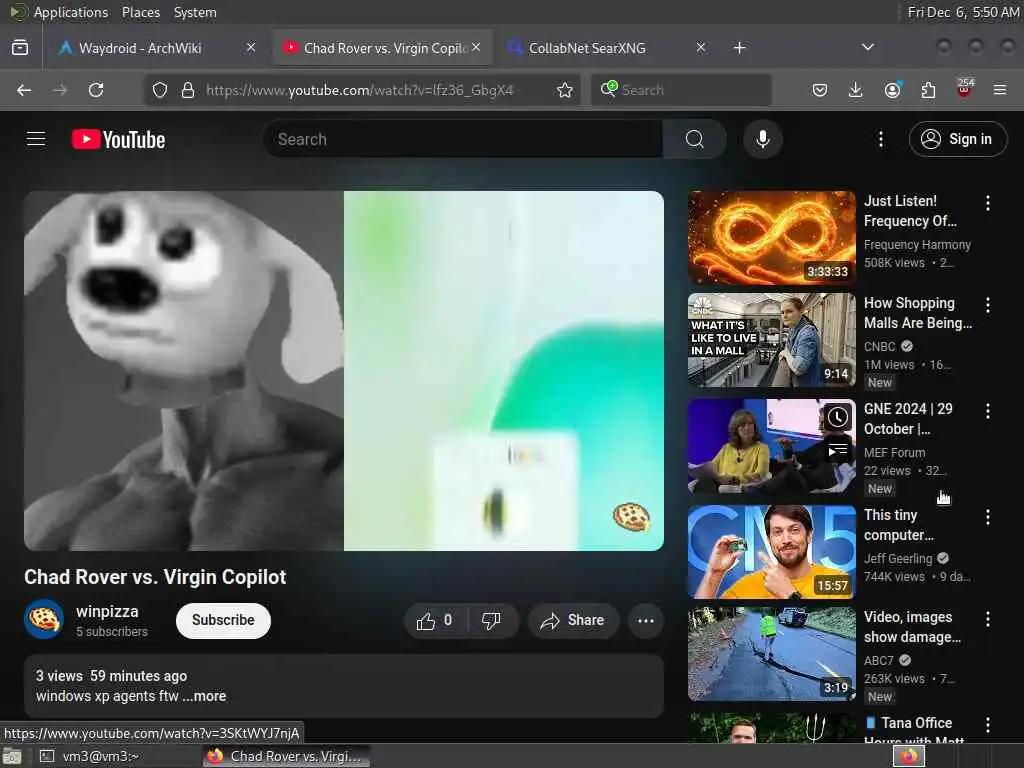
Task: Play the Just Listen Frequency thumbnail
Action: pyautogui.click(x=771, y=238)
